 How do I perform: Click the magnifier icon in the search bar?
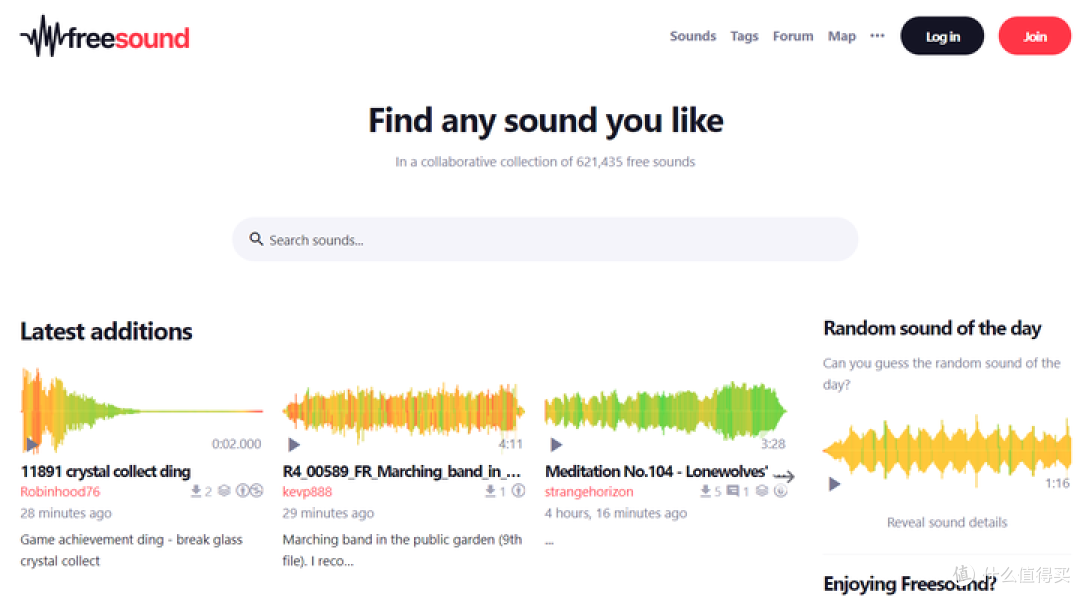coord(256,239)
